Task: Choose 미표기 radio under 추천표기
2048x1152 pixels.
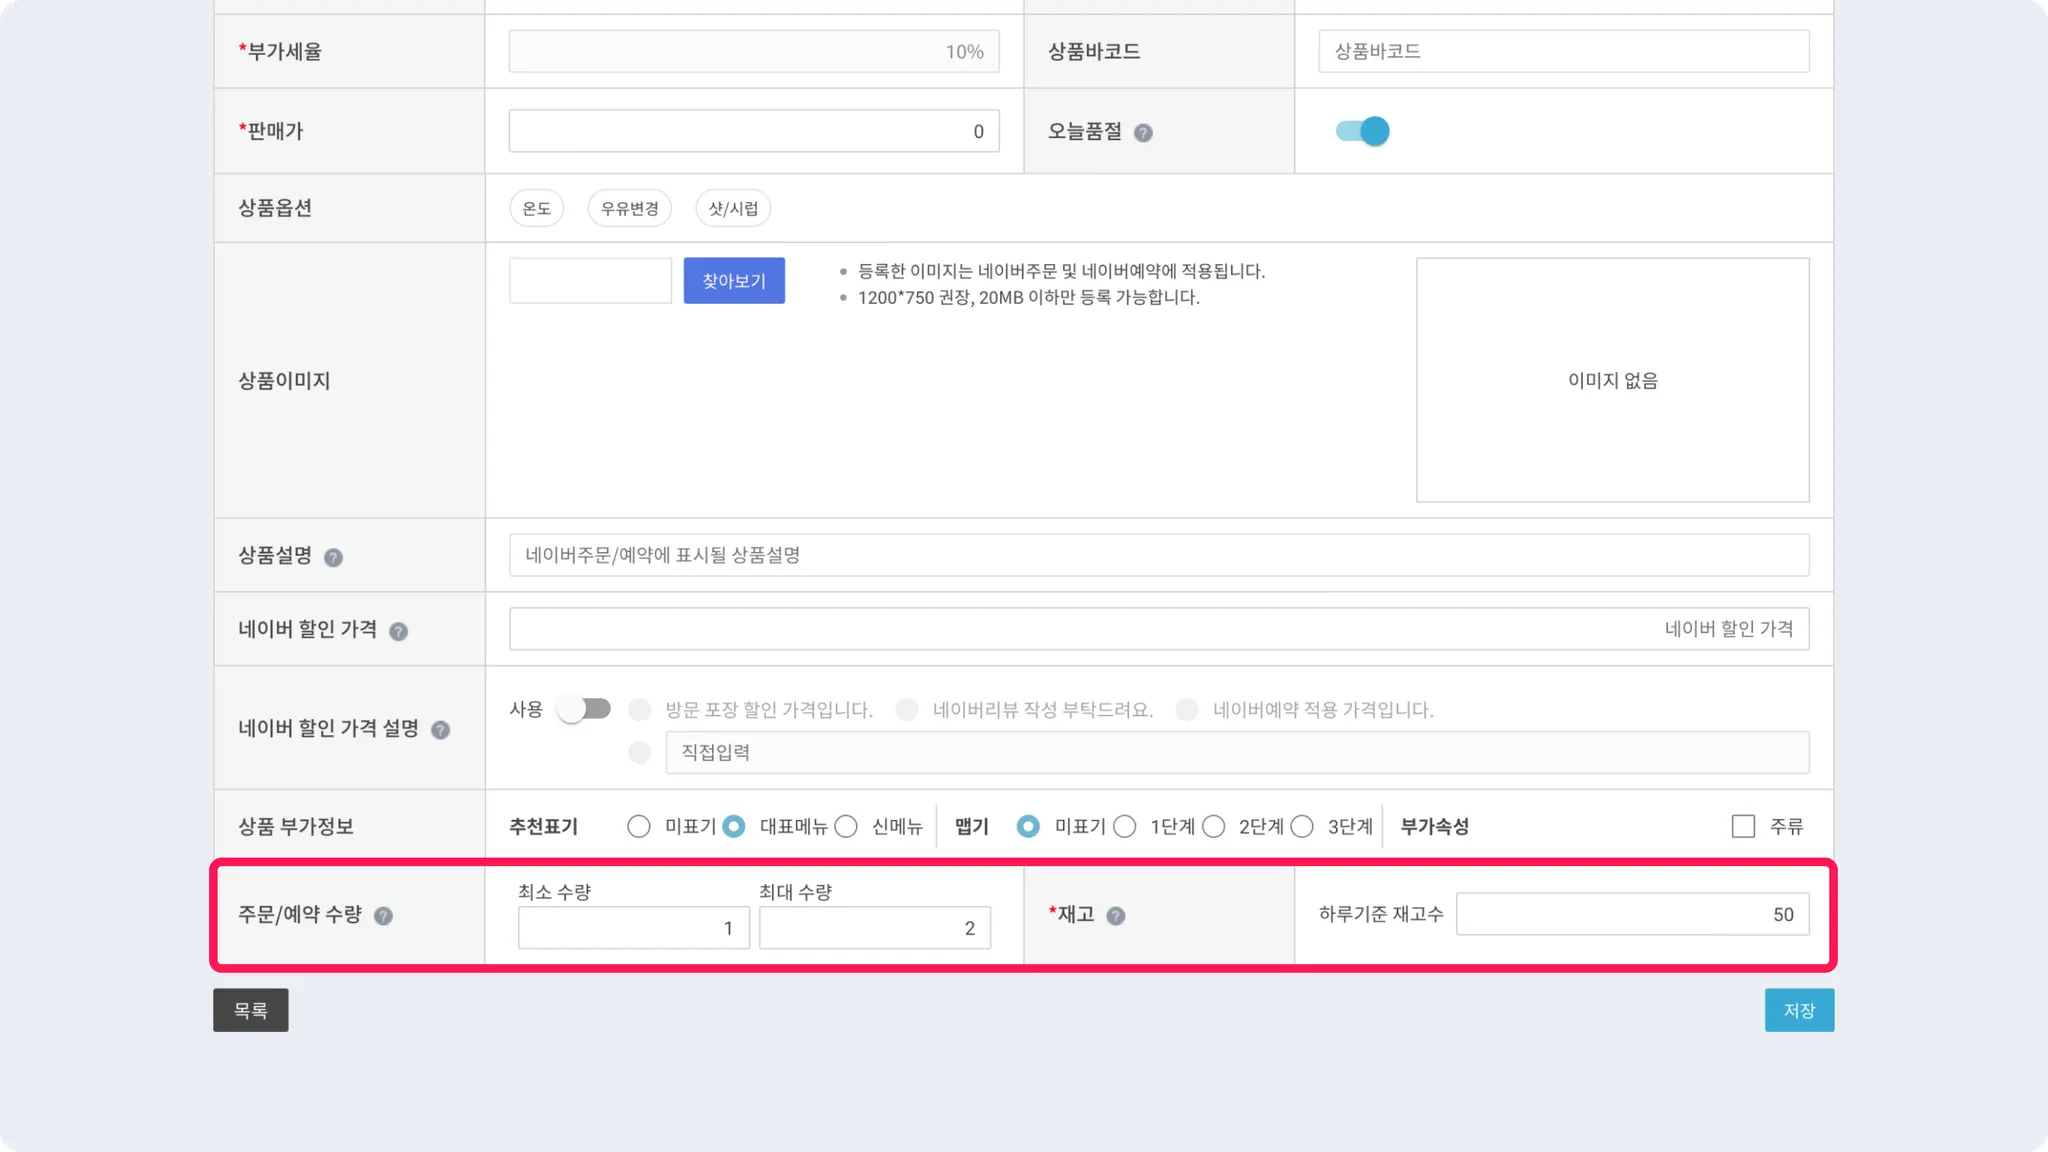Action: click(638, 826)
